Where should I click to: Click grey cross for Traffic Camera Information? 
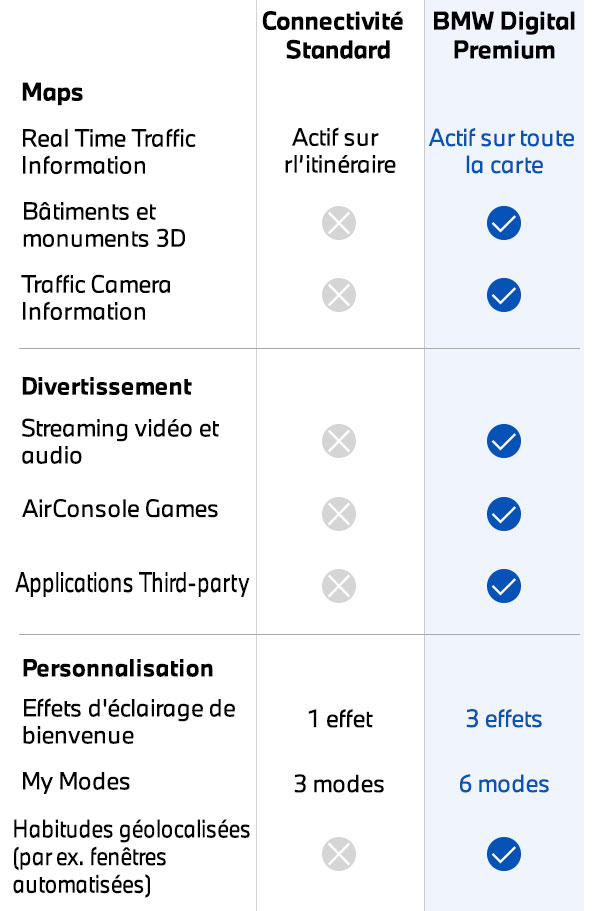click(x=339, y=295)
